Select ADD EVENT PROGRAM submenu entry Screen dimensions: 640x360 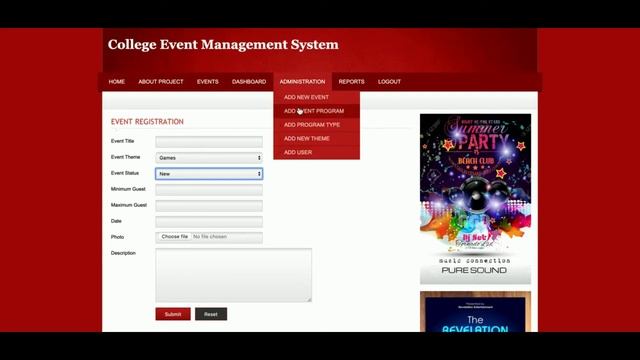(316, 111)
